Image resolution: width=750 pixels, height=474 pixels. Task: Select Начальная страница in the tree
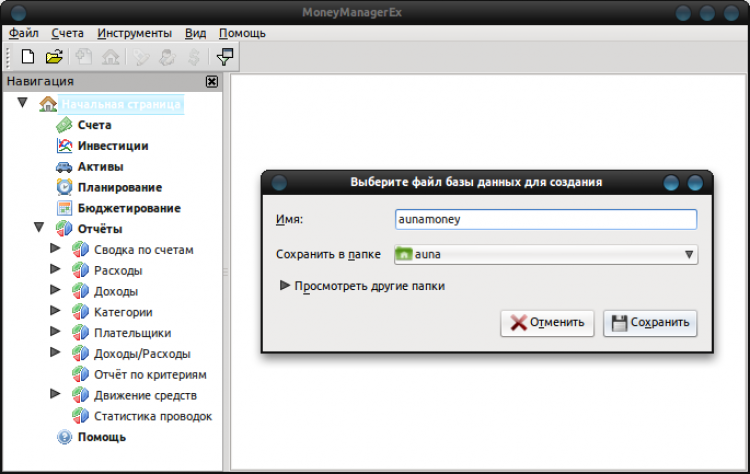(121, 104)
